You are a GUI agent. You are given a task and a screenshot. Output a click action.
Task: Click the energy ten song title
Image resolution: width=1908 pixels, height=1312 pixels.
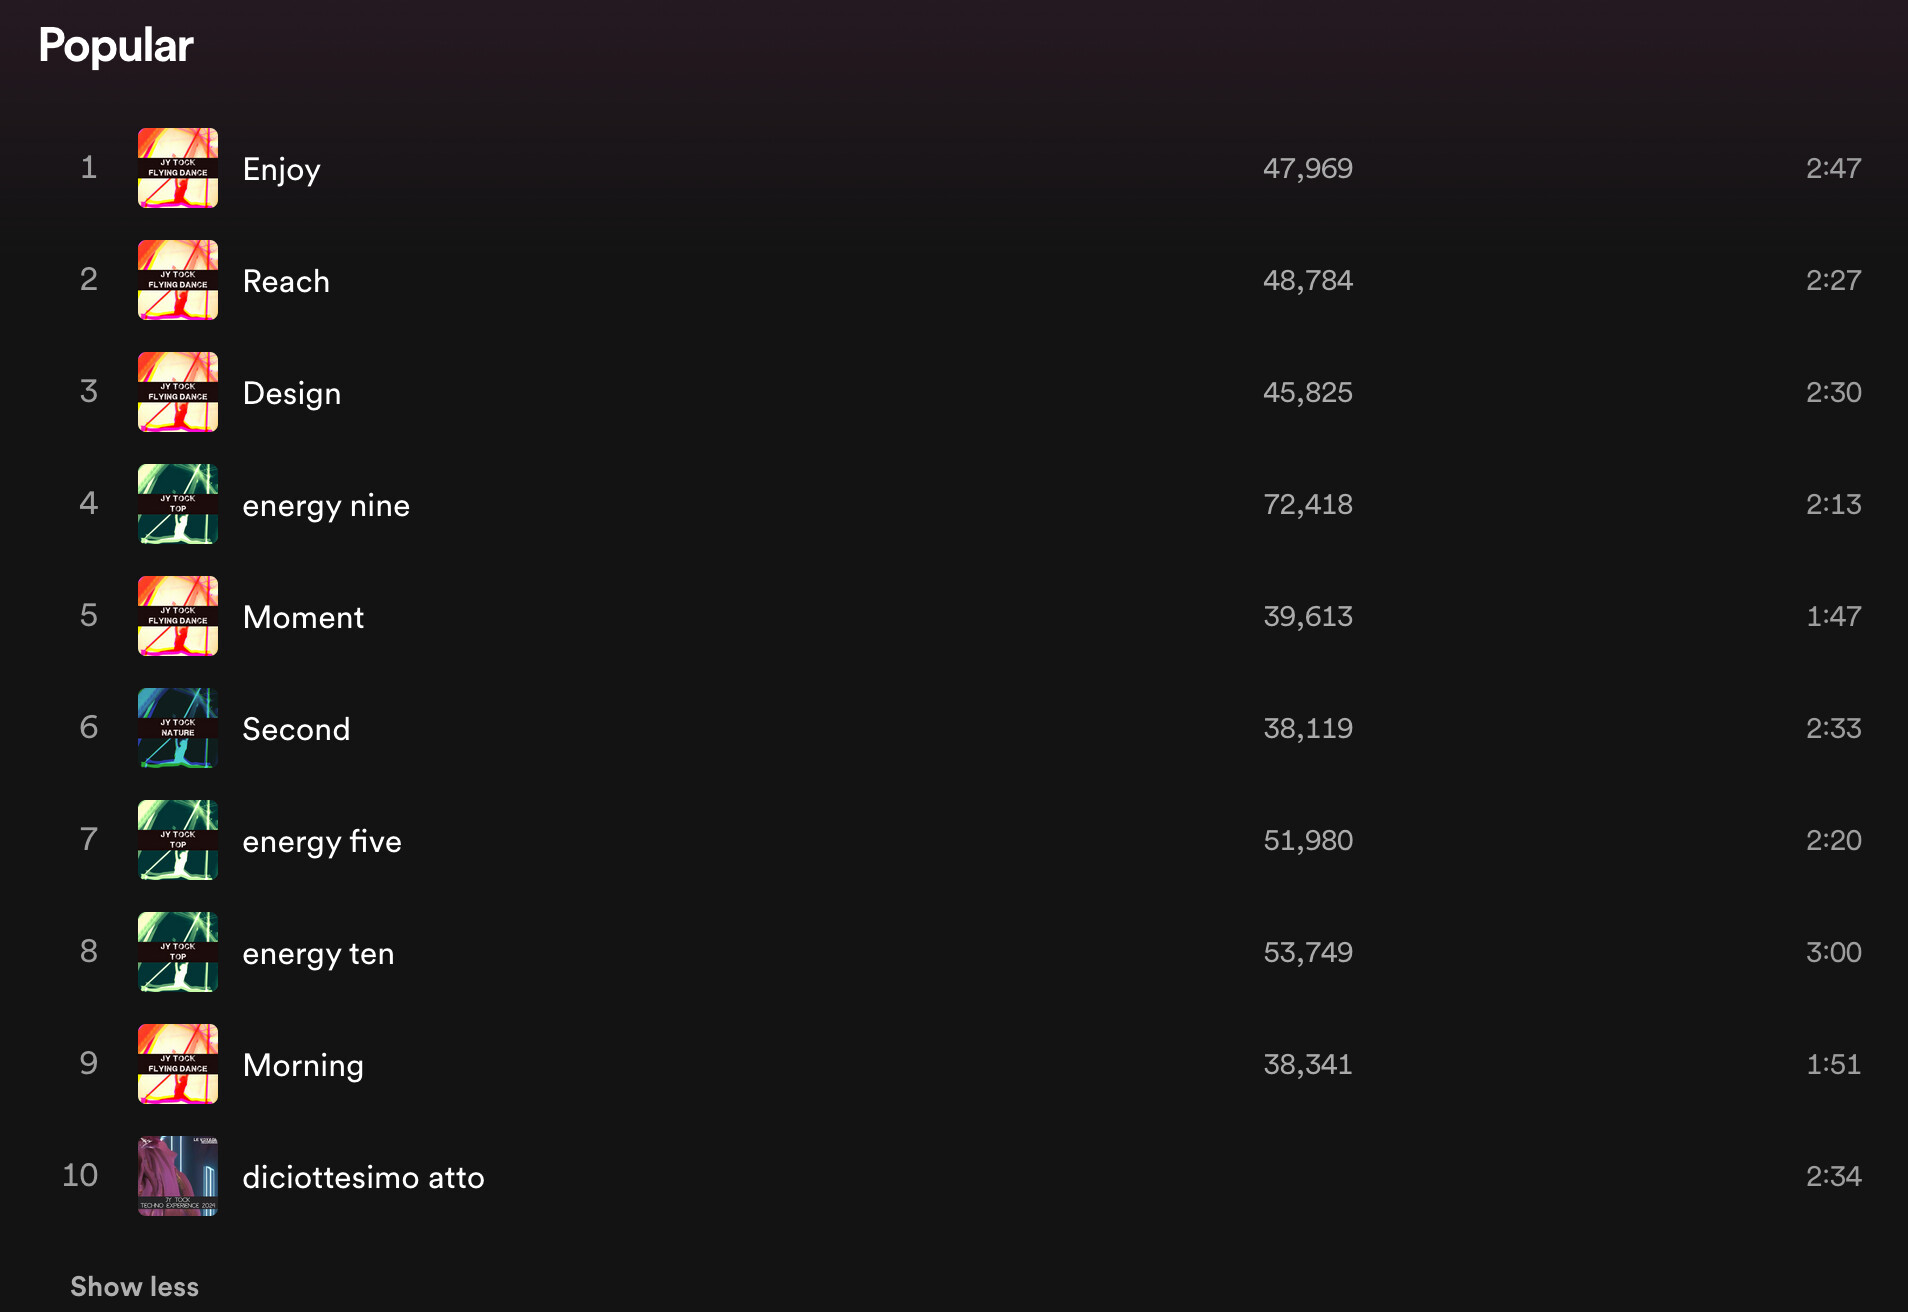[x=318, y=953]
